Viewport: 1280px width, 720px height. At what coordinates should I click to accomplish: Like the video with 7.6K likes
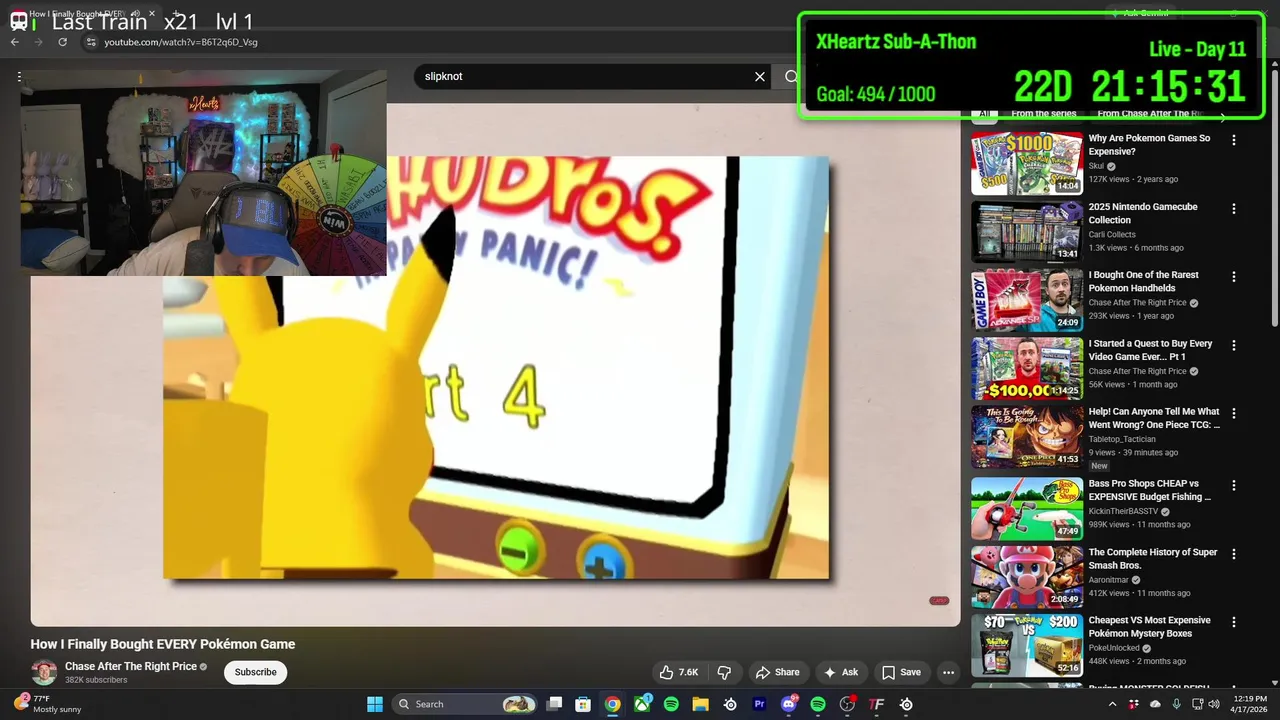(x=678, y=672)
